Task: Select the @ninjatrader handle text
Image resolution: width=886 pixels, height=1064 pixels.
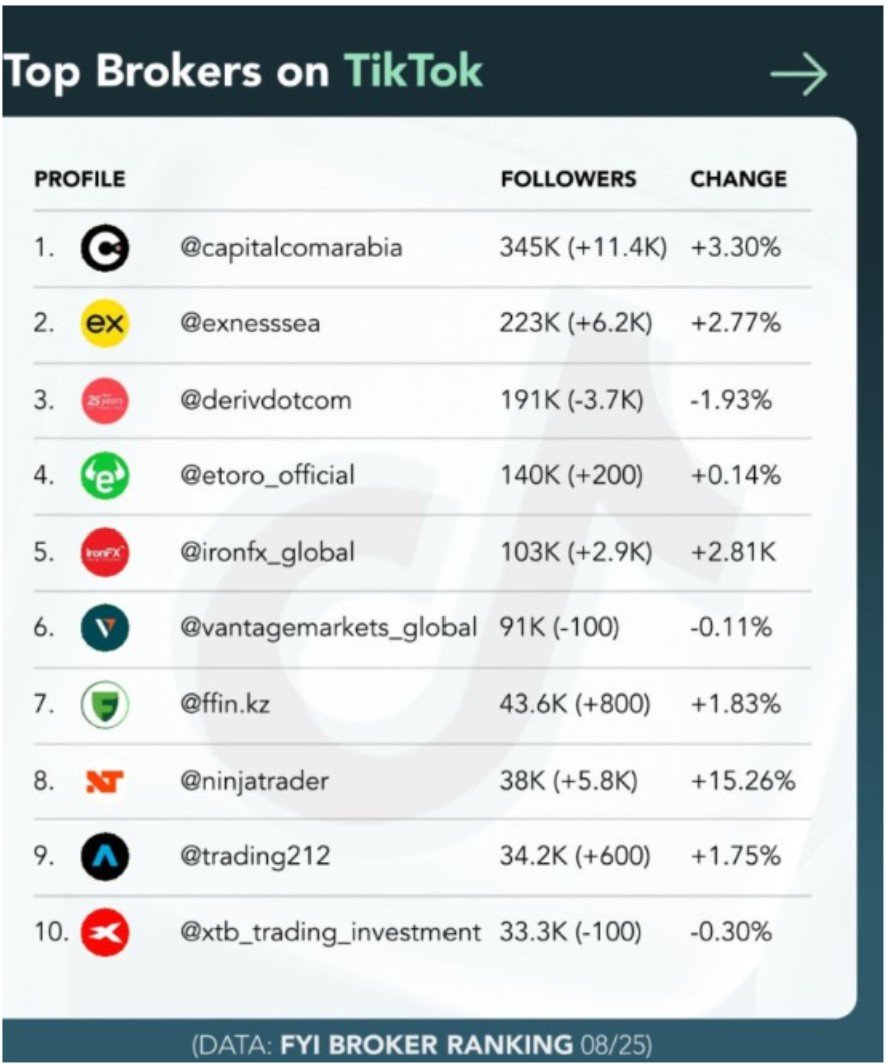Action: (254, 781)
